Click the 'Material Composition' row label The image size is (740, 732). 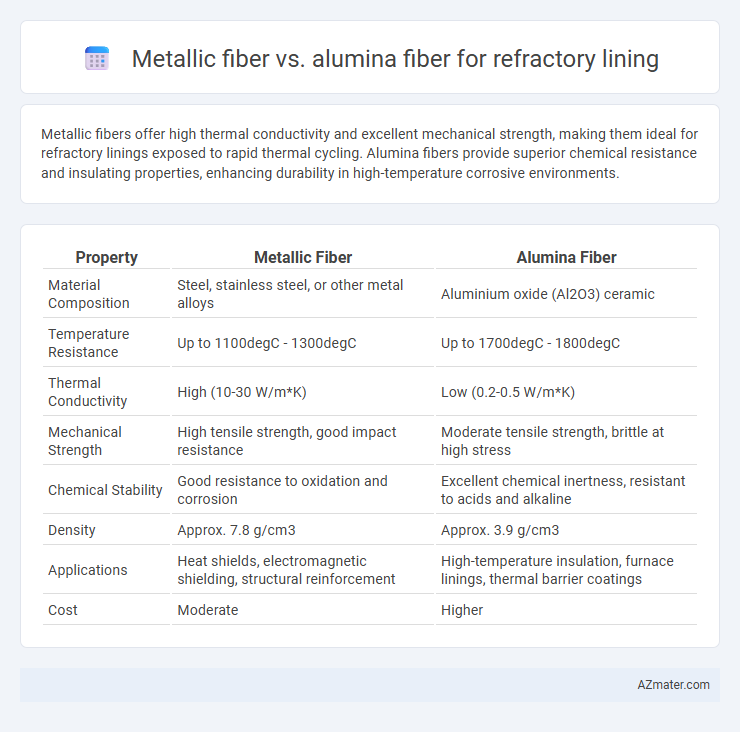[x=89, y=294]
